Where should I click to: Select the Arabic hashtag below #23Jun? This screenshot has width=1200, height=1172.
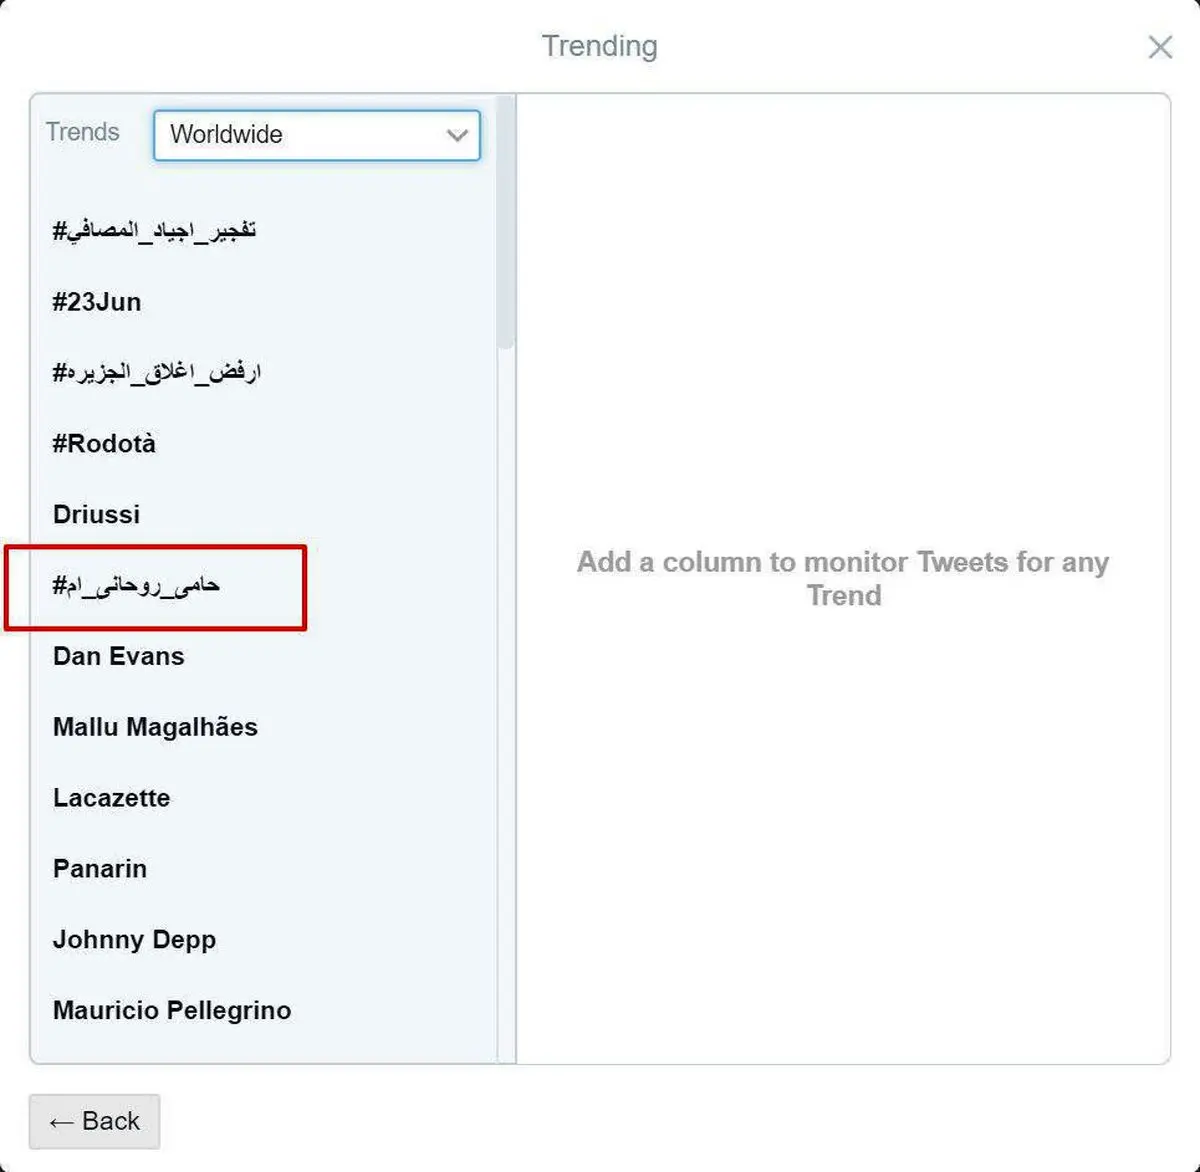tap(156, 372)
